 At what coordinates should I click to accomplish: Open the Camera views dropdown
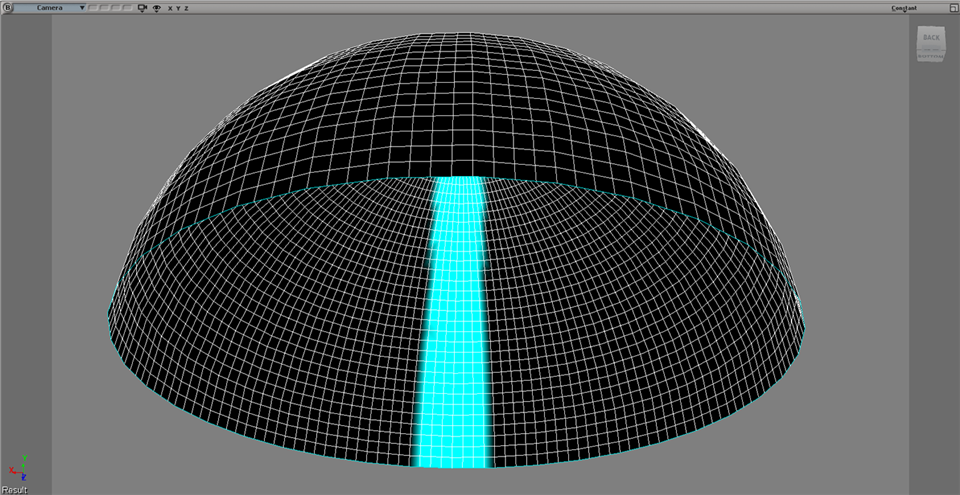point(50,8)
